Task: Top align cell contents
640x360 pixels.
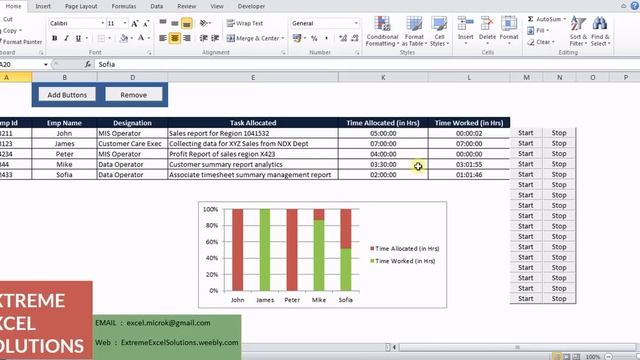Action: (x=163, y=23)
